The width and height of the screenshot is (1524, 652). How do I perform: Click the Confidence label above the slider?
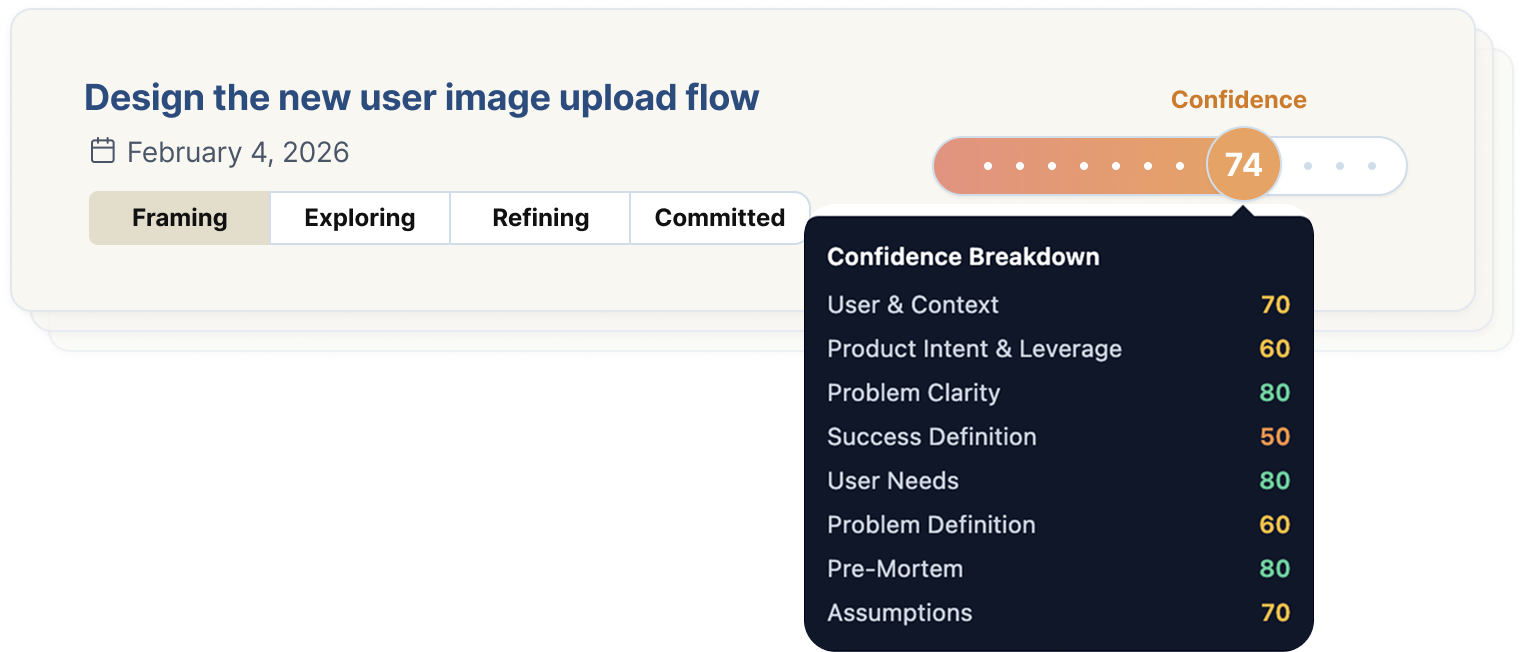tap(1238, 99)
